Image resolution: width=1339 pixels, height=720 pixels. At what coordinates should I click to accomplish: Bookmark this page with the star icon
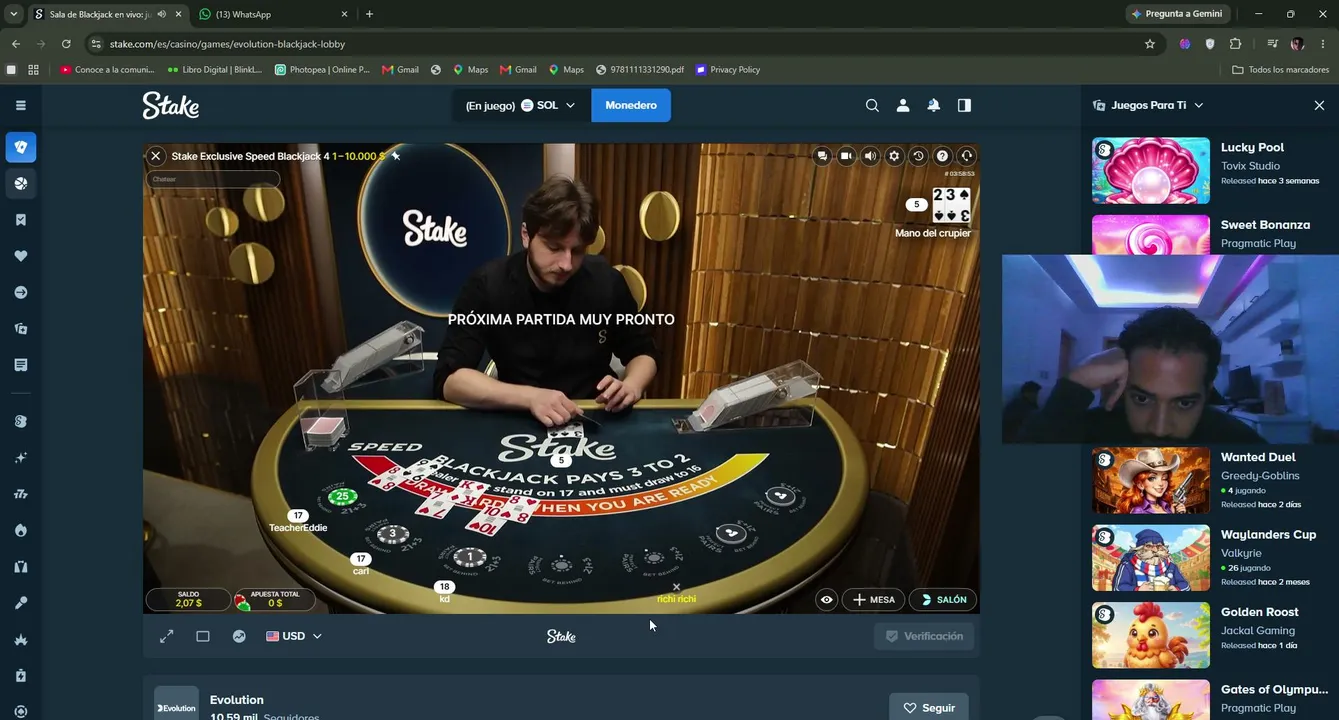[x=1150, y=44]
